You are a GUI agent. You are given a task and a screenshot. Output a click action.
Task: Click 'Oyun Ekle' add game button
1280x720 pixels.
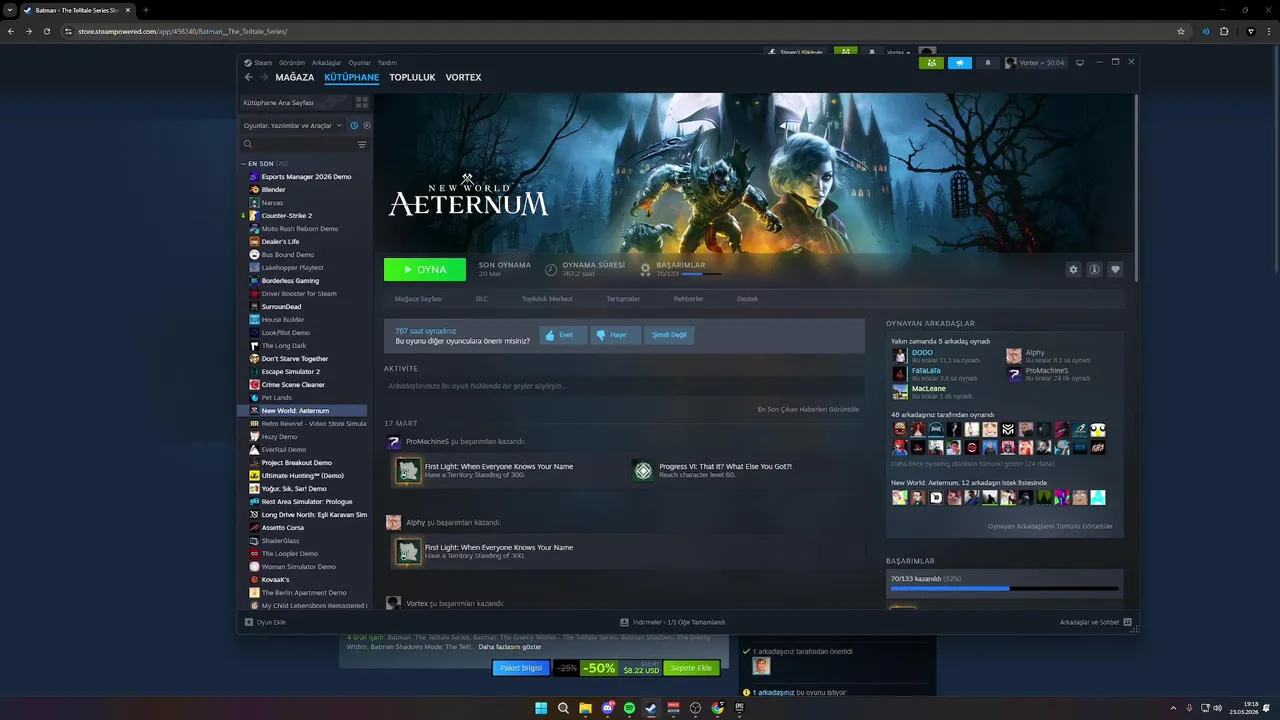(x=266, y=622)
